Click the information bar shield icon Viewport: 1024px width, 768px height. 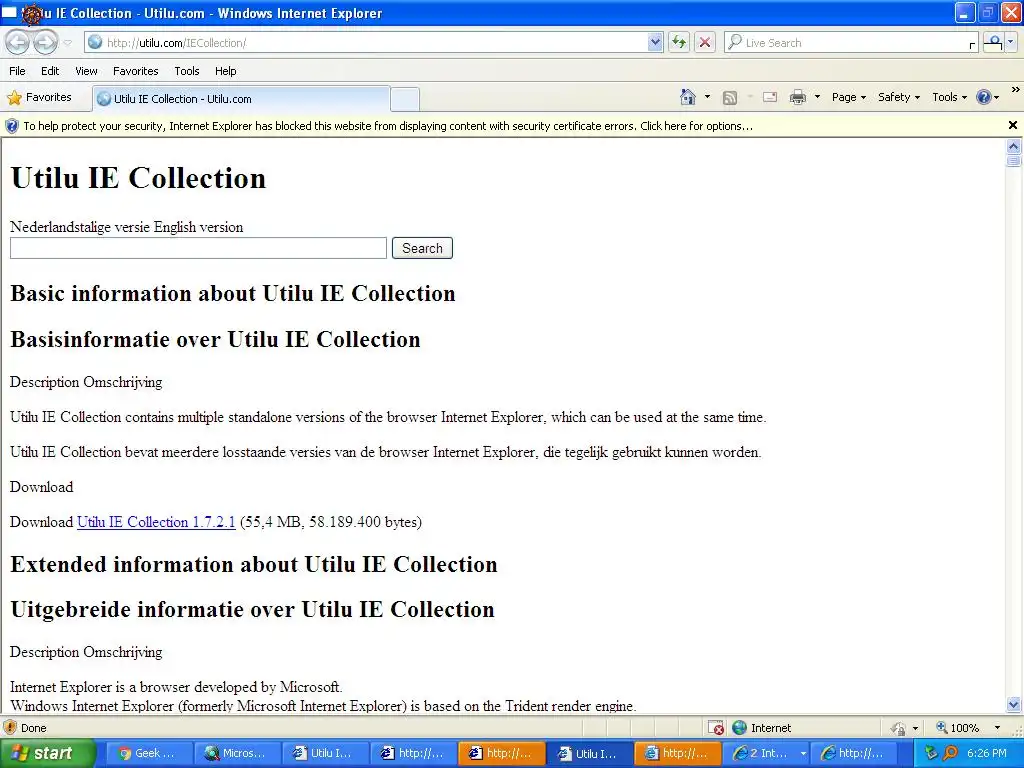12,126
